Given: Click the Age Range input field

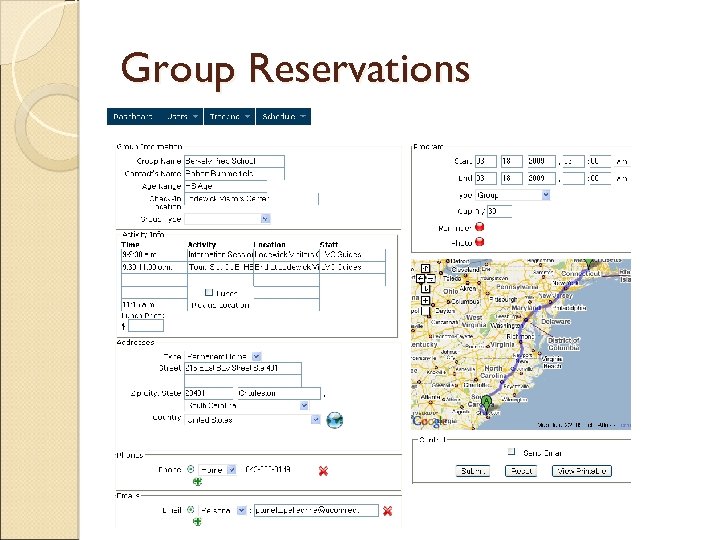Looking at the screenshot, I should point(225,186).
